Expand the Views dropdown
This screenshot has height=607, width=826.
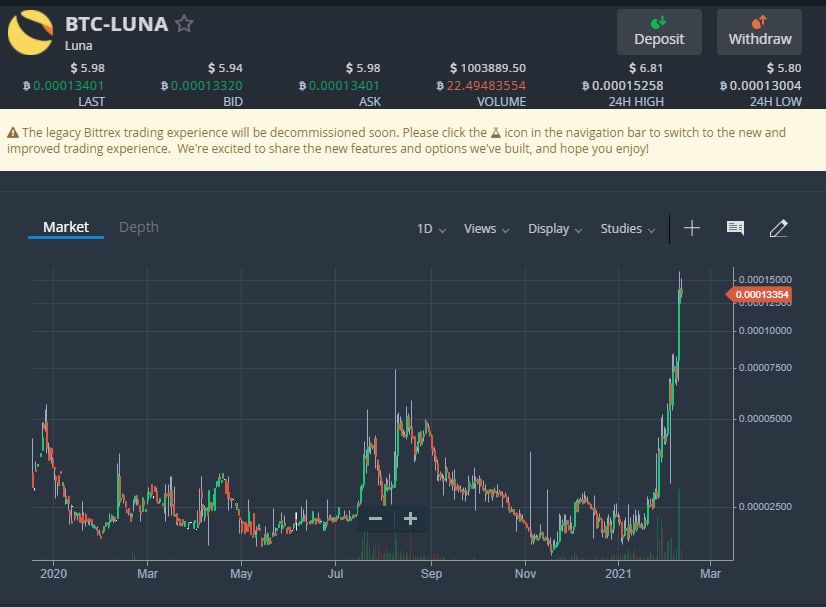(x=486, y=229)
